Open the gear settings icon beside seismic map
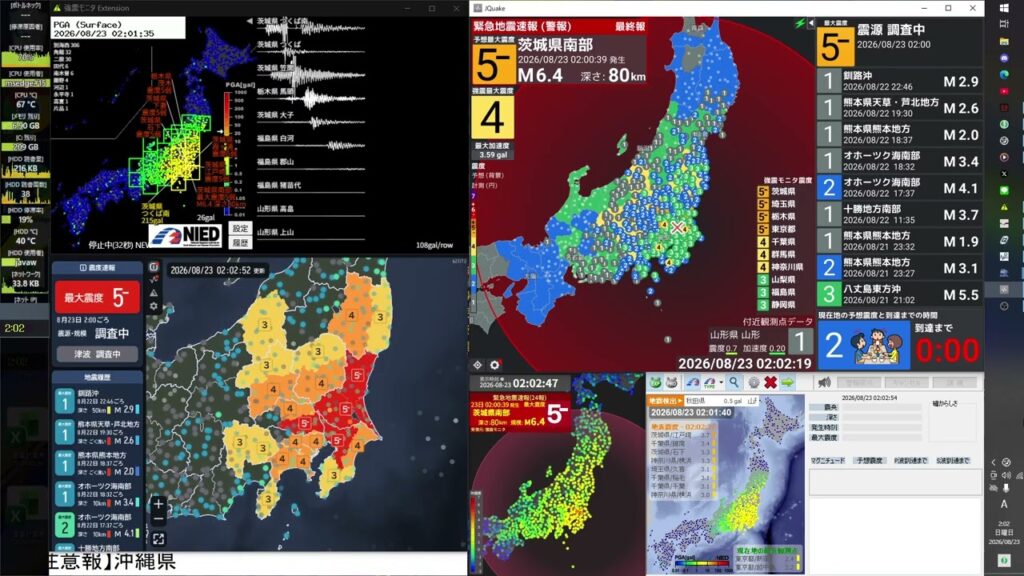This screenshot has height=576, width=1024. (153, 306)
